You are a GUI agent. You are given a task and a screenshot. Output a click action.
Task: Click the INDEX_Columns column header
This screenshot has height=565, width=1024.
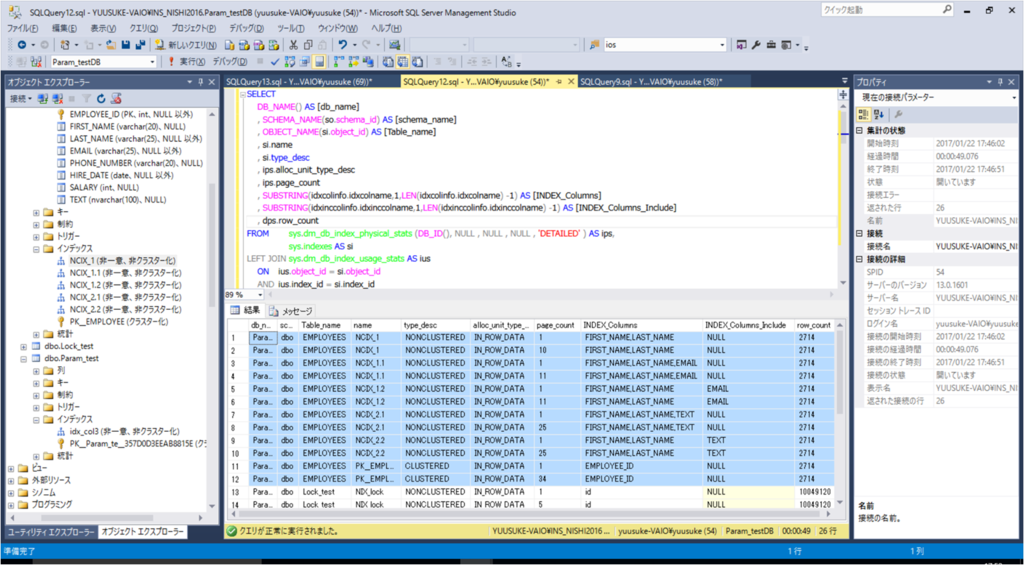[x=642, y=325]
